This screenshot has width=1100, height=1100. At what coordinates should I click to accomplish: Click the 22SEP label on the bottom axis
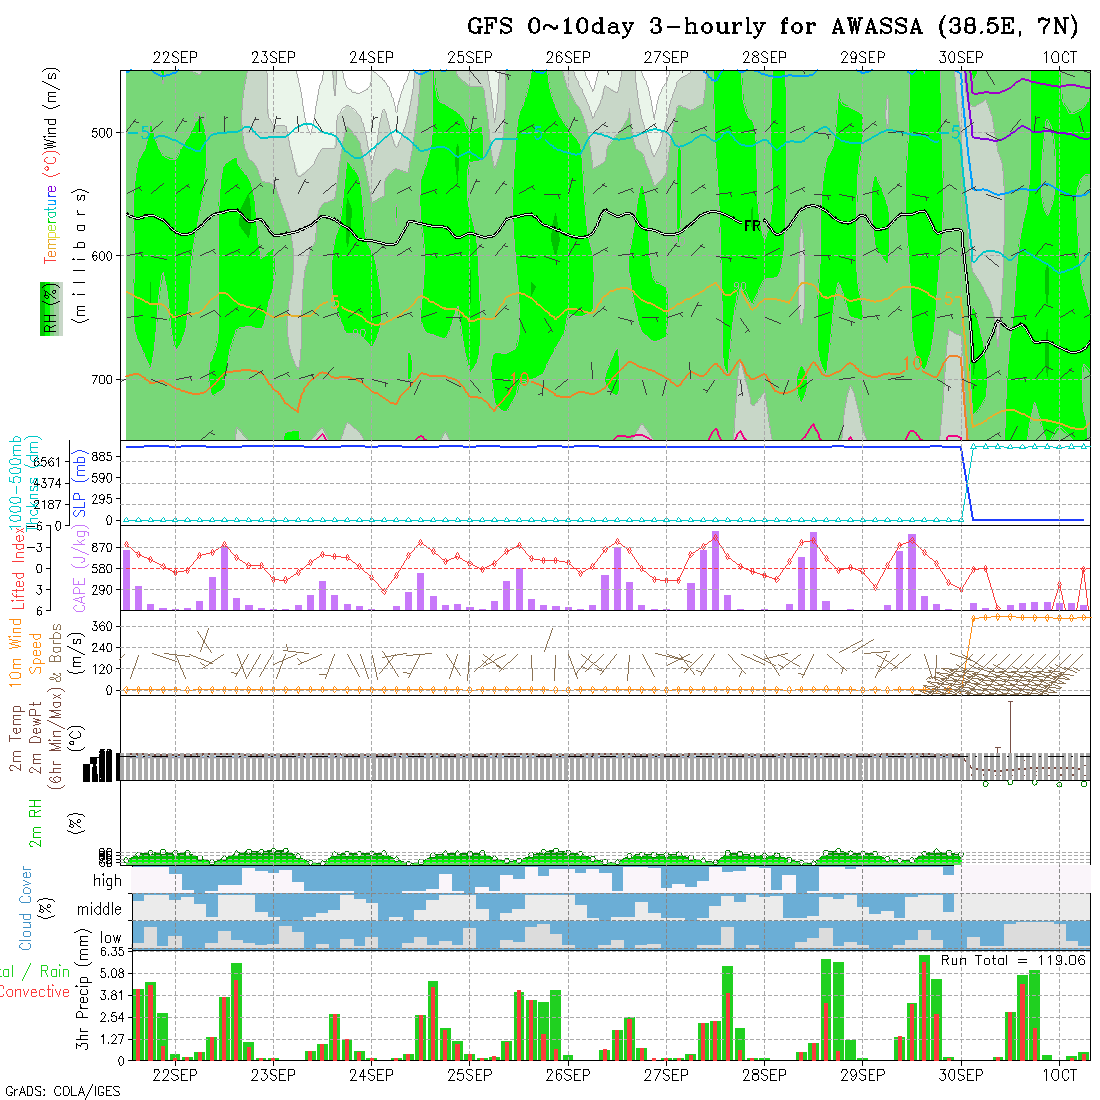pos(175,1075)
